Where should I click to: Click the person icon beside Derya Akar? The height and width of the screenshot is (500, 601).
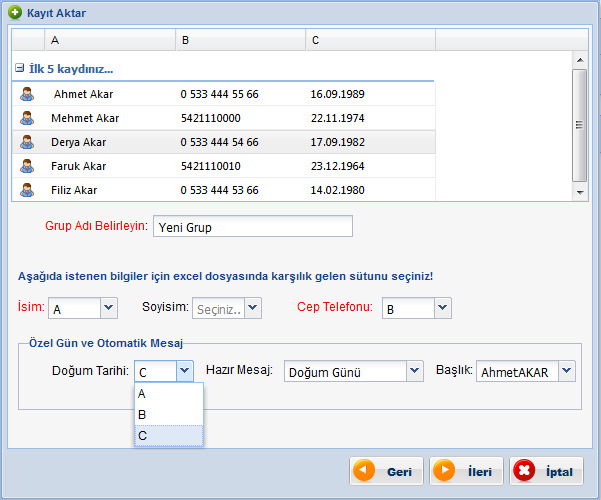tap(27, 142)
